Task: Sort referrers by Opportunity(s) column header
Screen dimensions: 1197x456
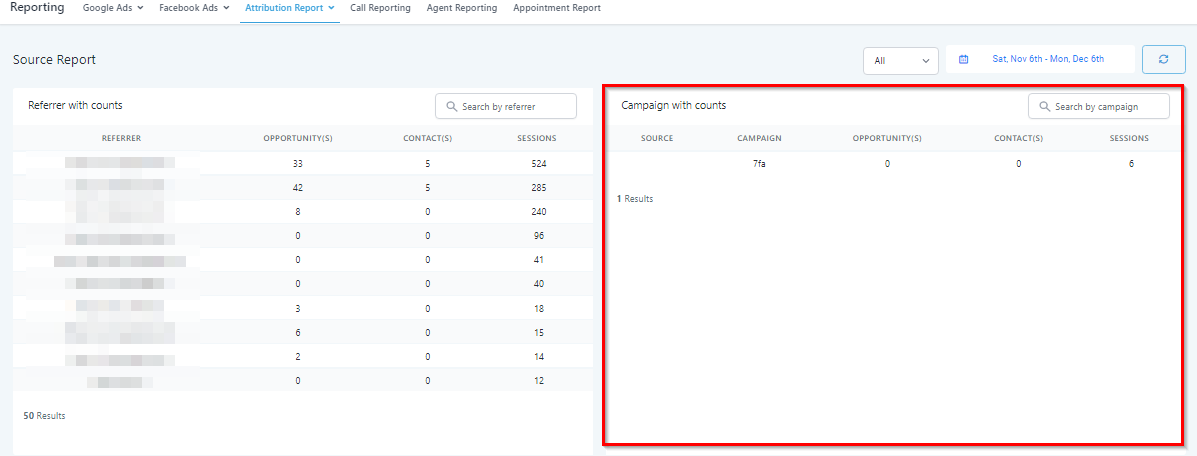Action: 297,138
